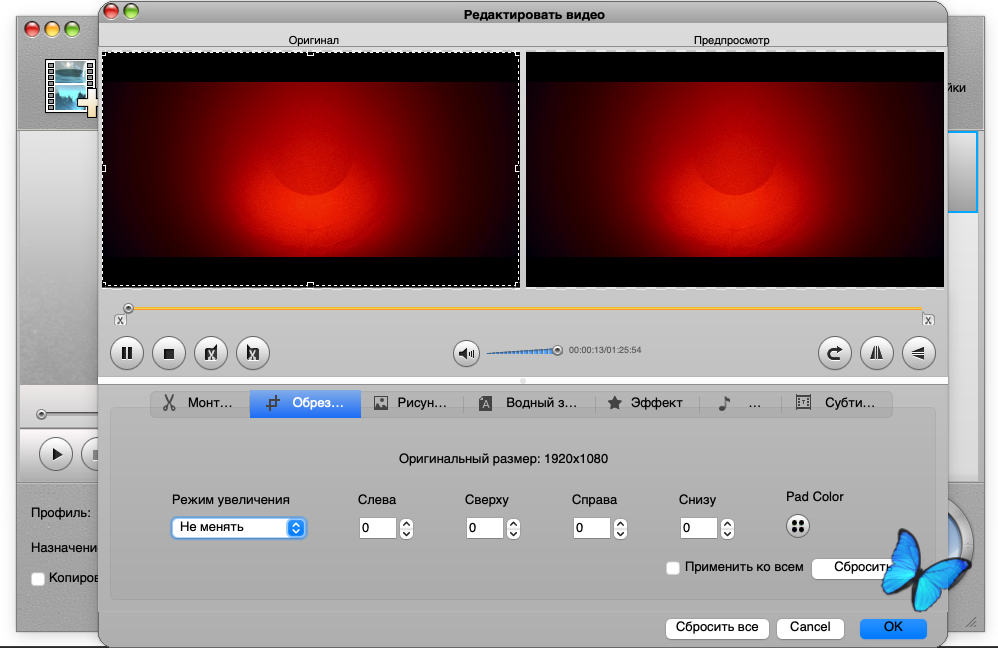Click the 'Слева' crop value stepper
The image size is (998, 648).
pos(406,528)
